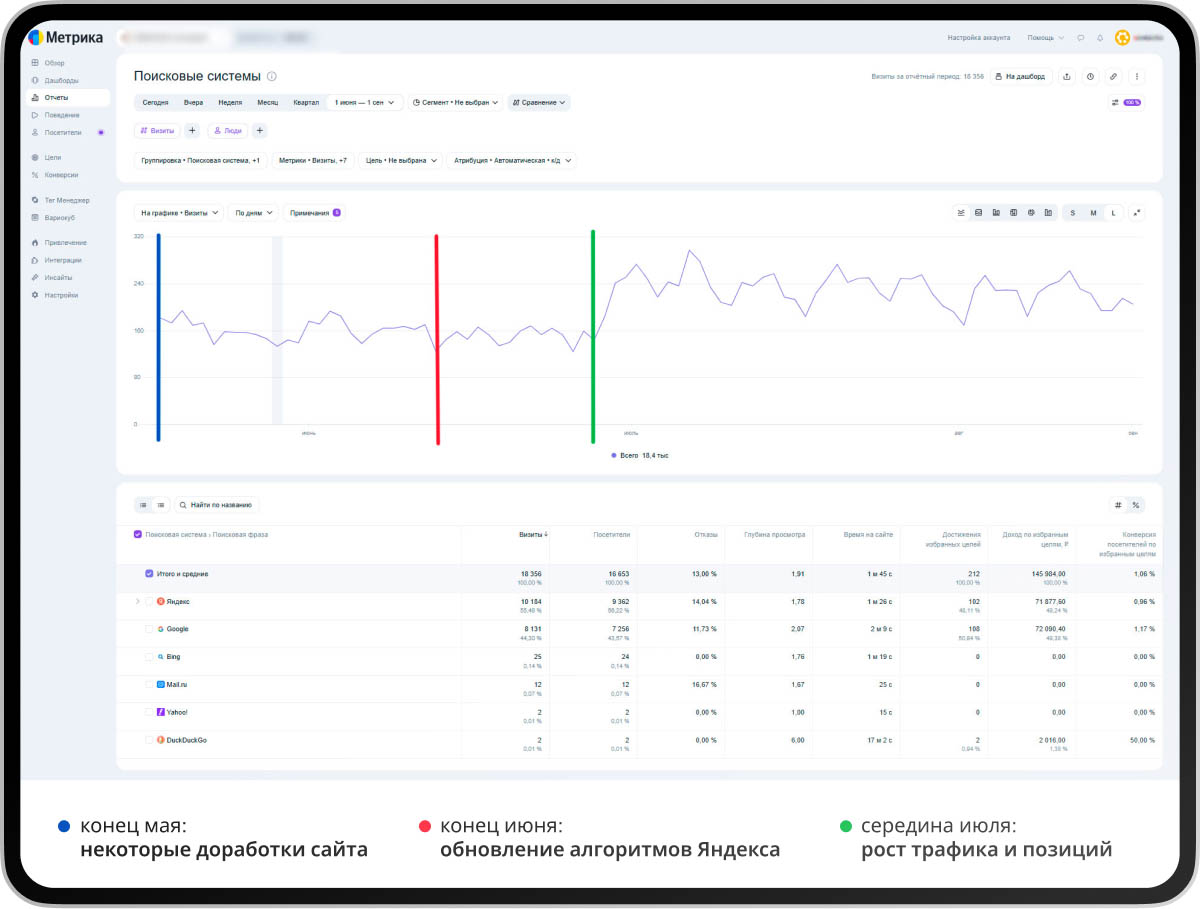Open the По дням grouping dropdown
This screenshot has height=909, width=1200.
(x=253, y=213)
